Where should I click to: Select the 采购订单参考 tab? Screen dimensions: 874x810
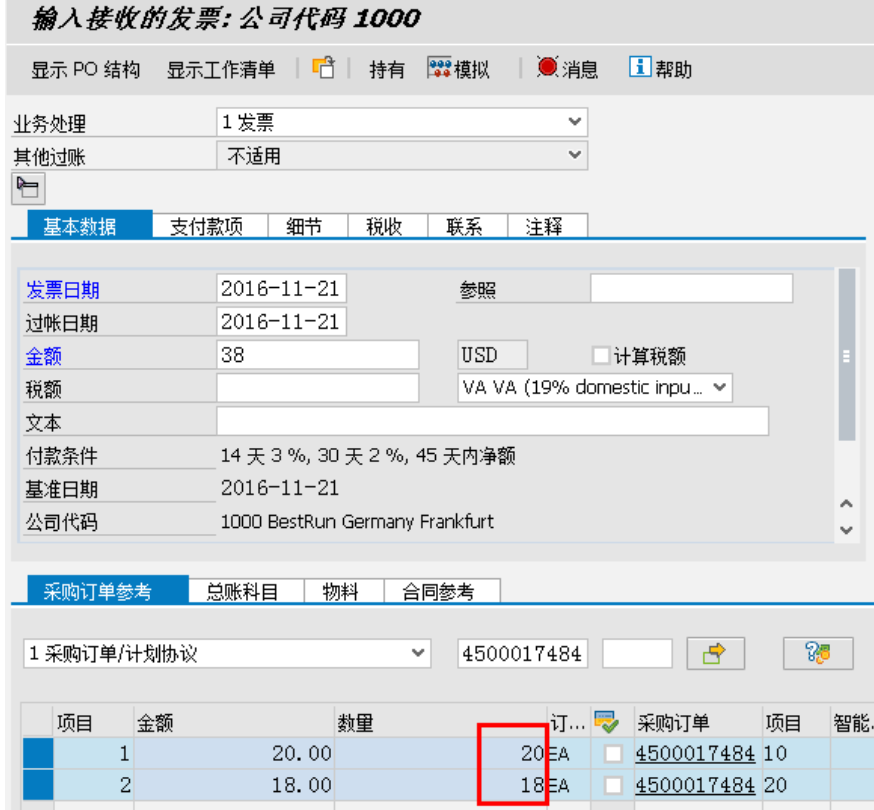point(108,590)
